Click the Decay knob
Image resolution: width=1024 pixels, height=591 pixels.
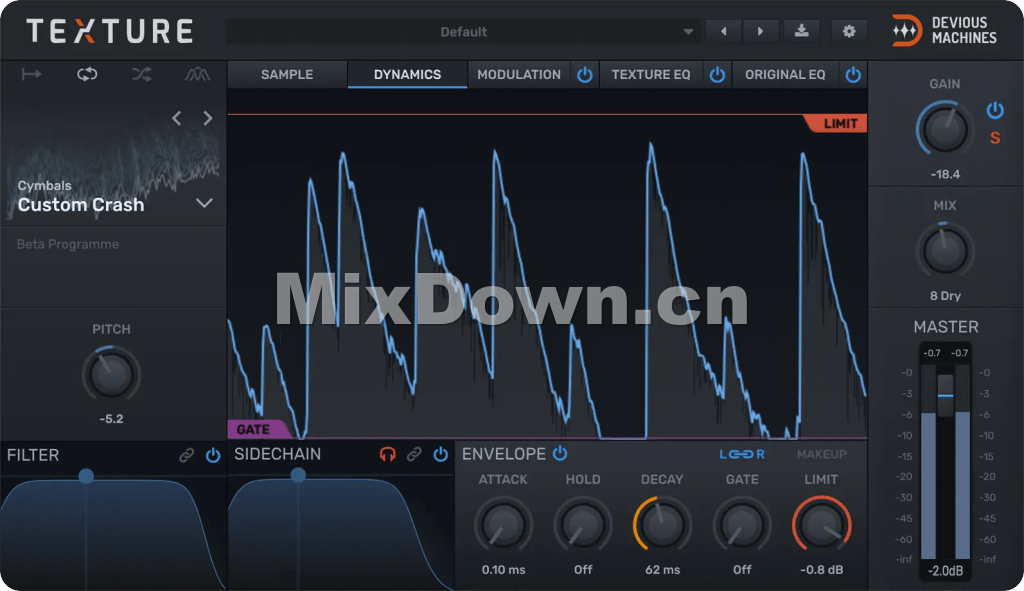[662, 524]
